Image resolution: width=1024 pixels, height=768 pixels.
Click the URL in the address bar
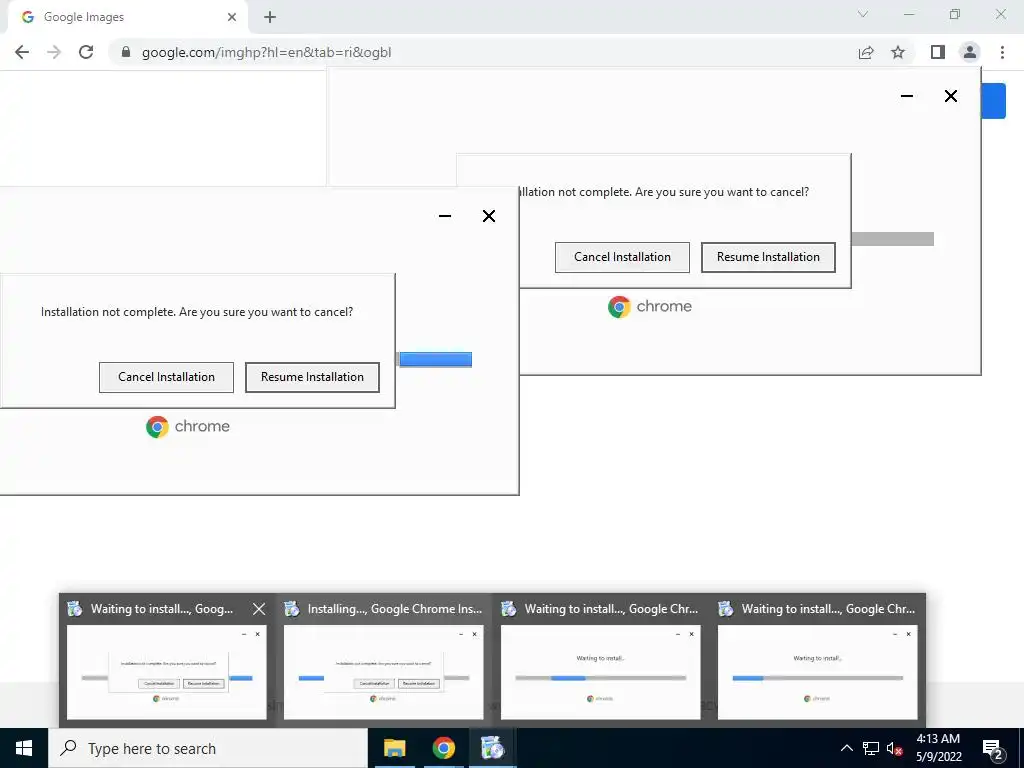pyautogui.click(x=266, y=52)
